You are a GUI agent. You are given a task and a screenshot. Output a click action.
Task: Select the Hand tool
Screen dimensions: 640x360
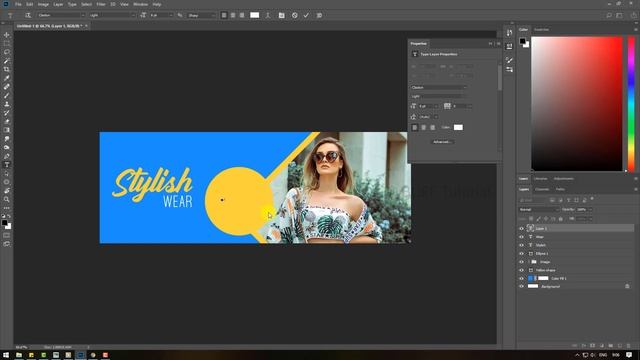point(7,191)
